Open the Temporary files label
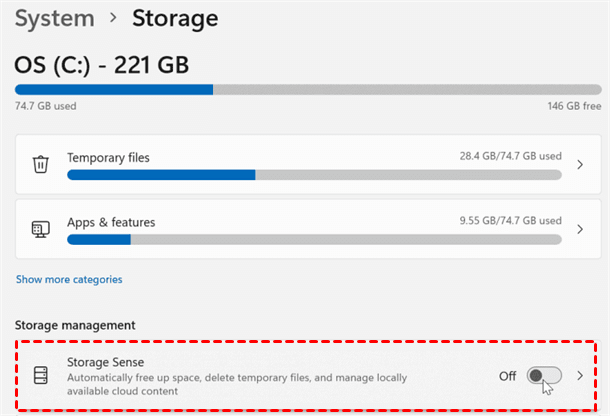610x416 pixels. tap(108, 157)
